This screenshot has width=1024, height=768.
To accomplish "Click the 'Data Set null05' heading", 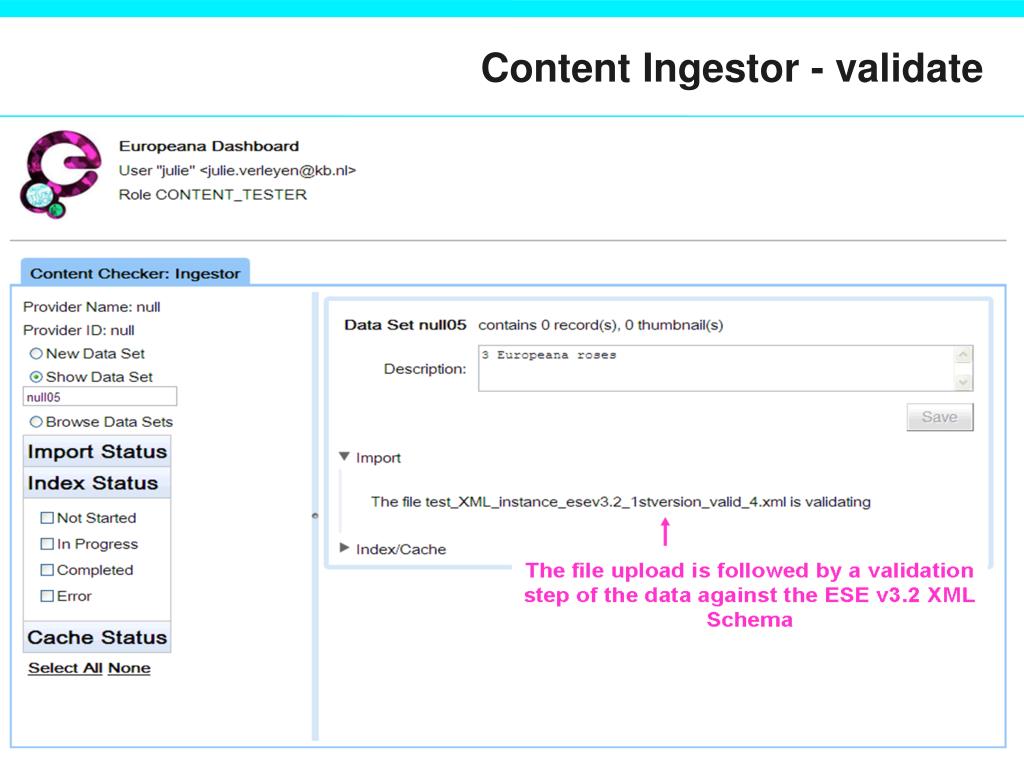I will pos(405,325).
